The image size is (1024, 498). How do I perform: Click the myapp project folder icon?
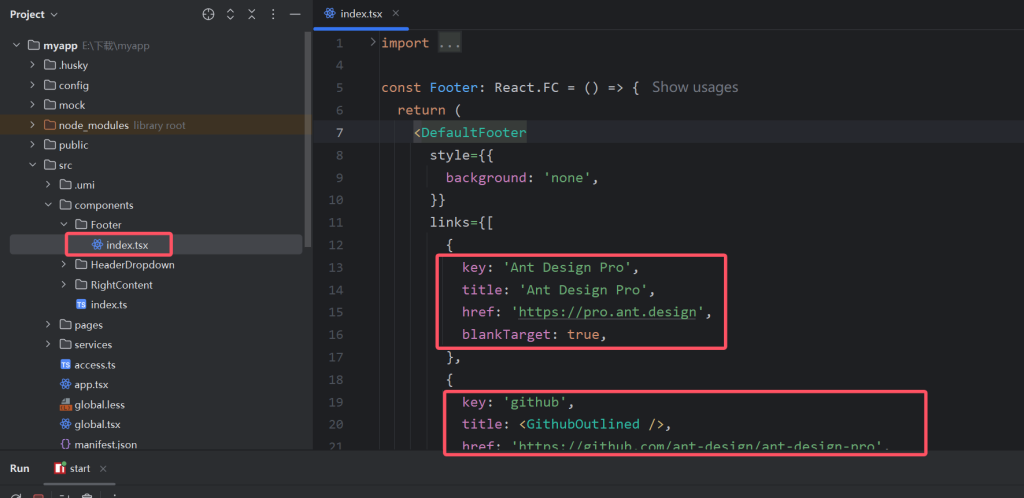tap(33, 46)
